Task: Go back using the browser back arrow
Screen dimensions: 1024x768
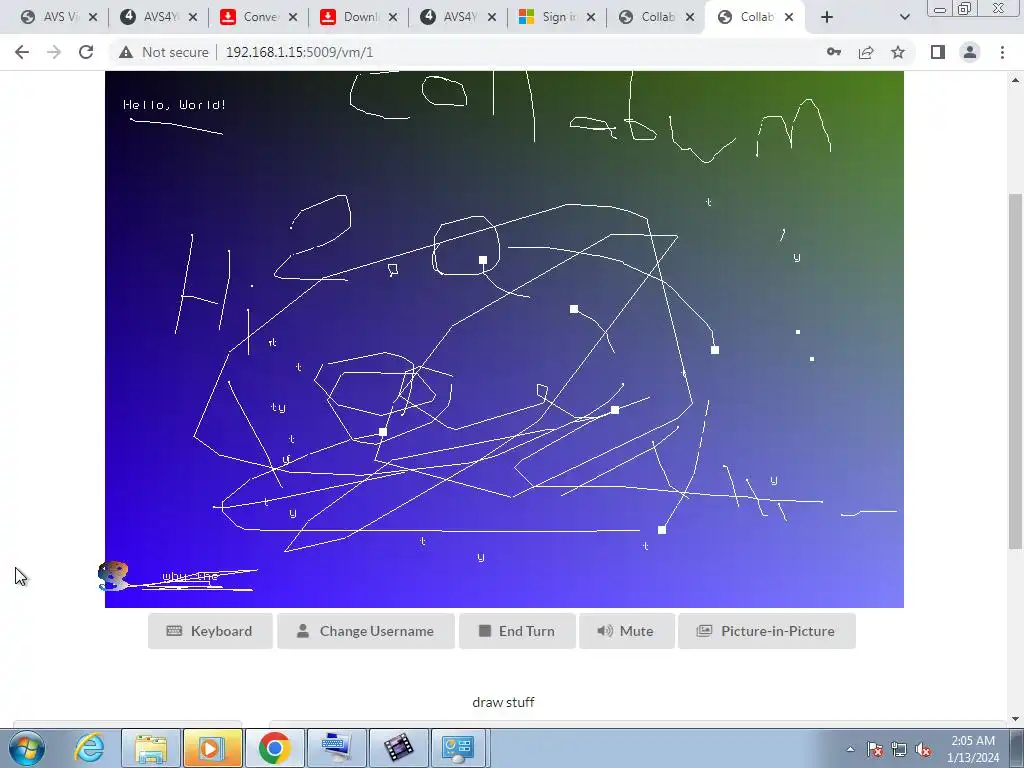Action: tap(22, 52)
